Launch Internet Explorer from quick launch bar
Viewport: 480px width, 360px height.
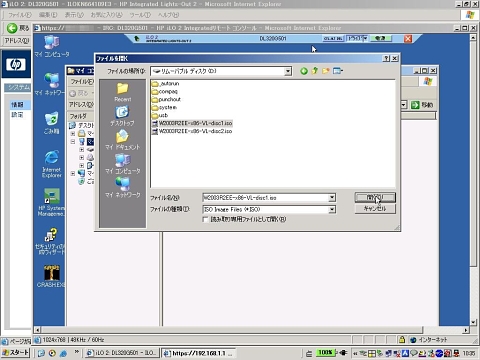tap(63, 353)
